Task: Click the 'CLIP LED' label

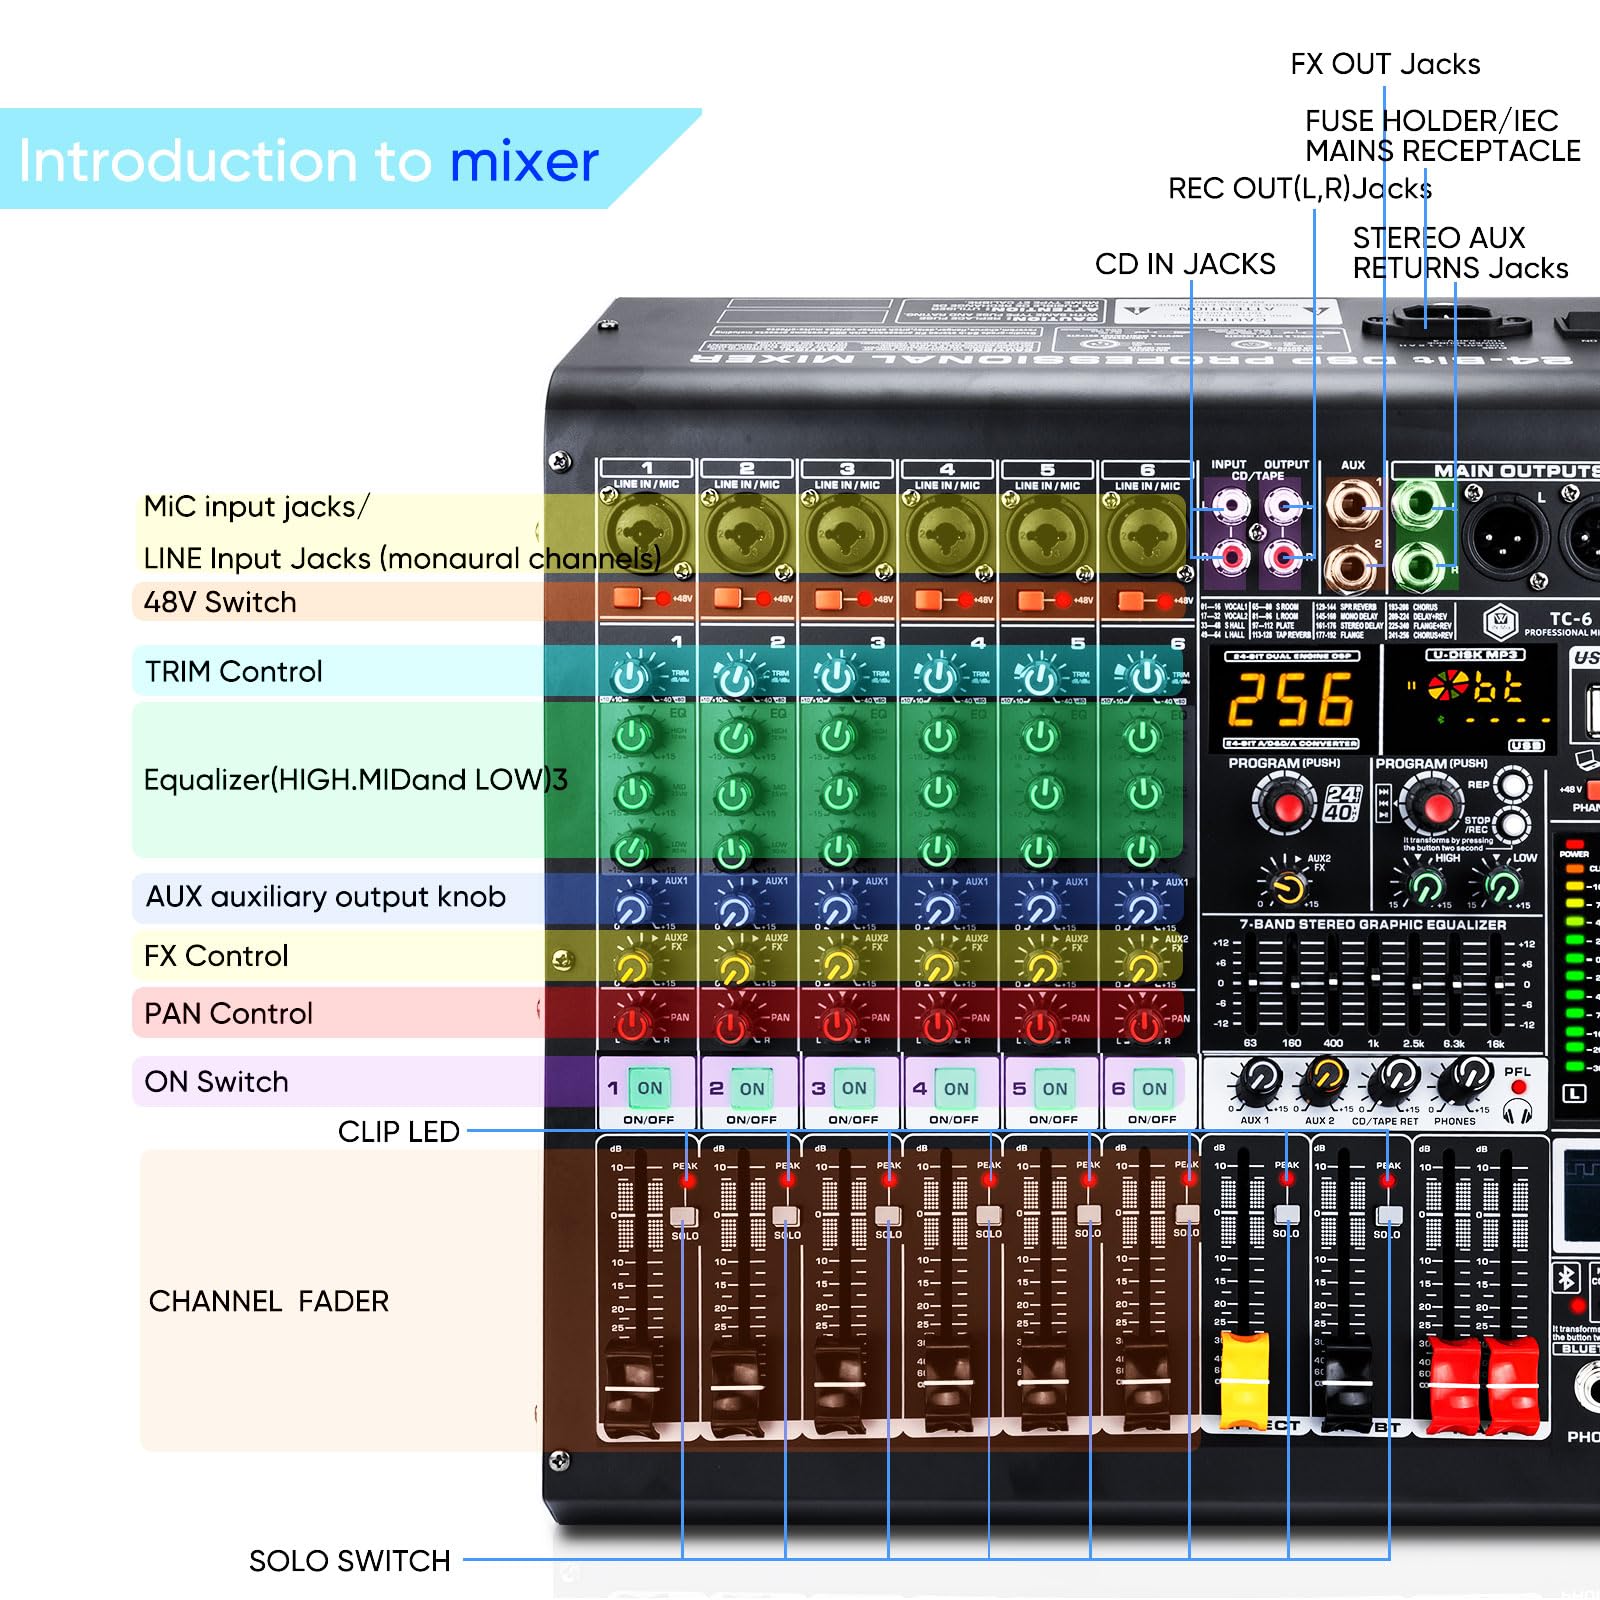Action: click(398, 1131)
